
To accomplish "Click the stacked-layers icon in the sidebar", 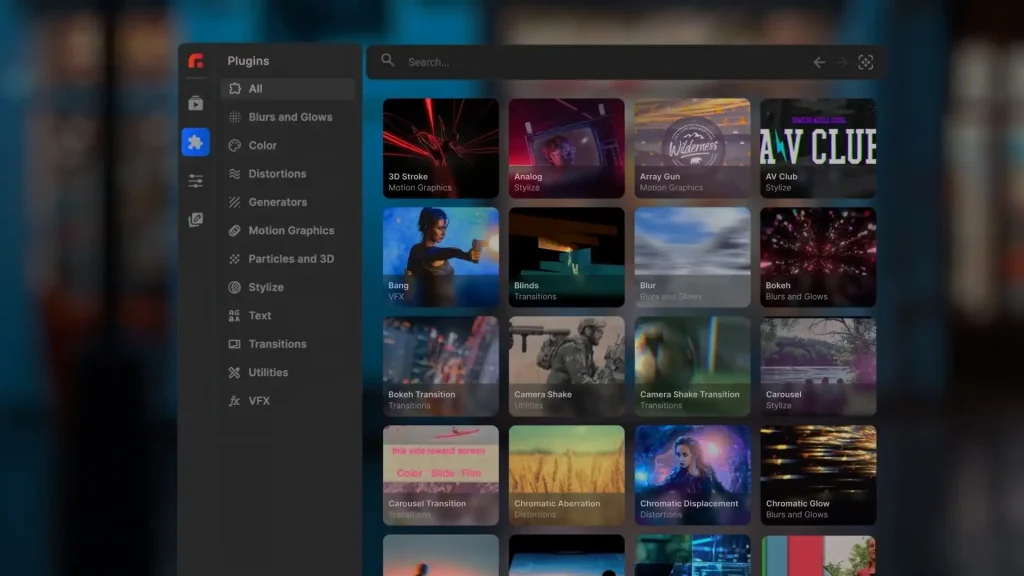I will click(196, 220).
